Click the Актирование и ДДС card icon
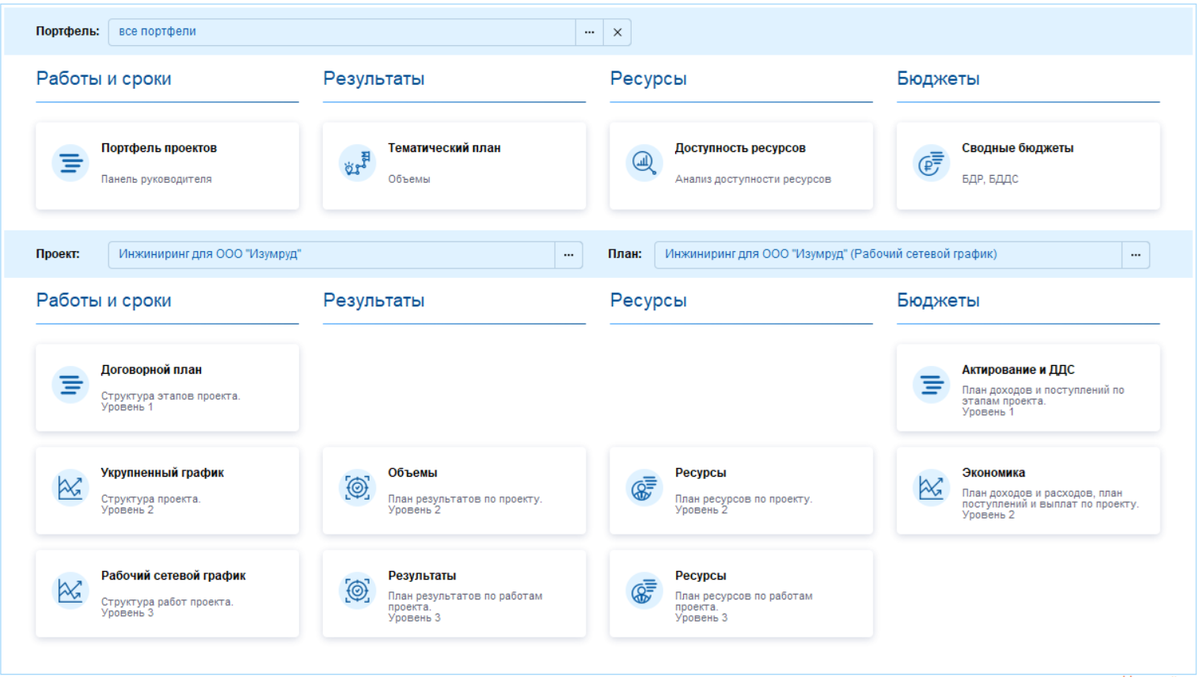 tap(931, 385)
